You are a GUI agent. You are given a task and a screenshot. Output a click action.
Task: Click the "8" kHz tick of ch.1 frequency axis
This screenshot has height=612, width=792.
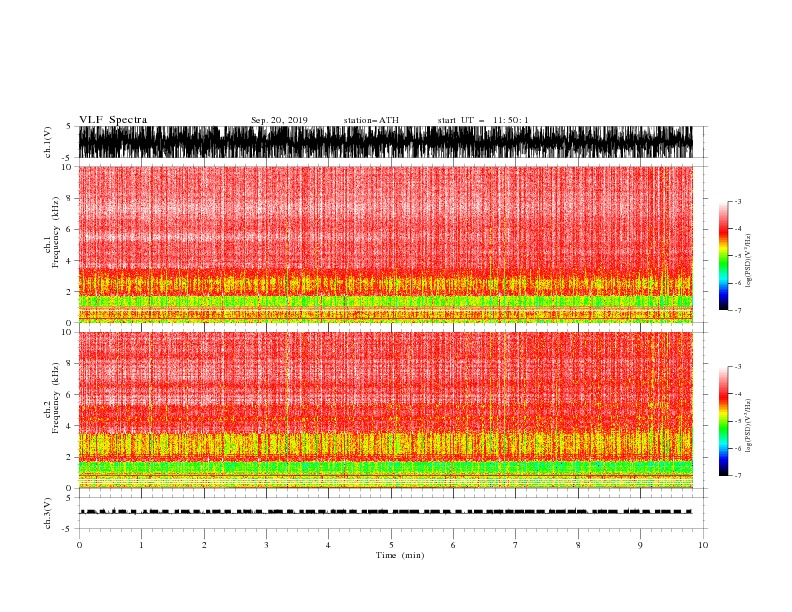tap(70, 198)
